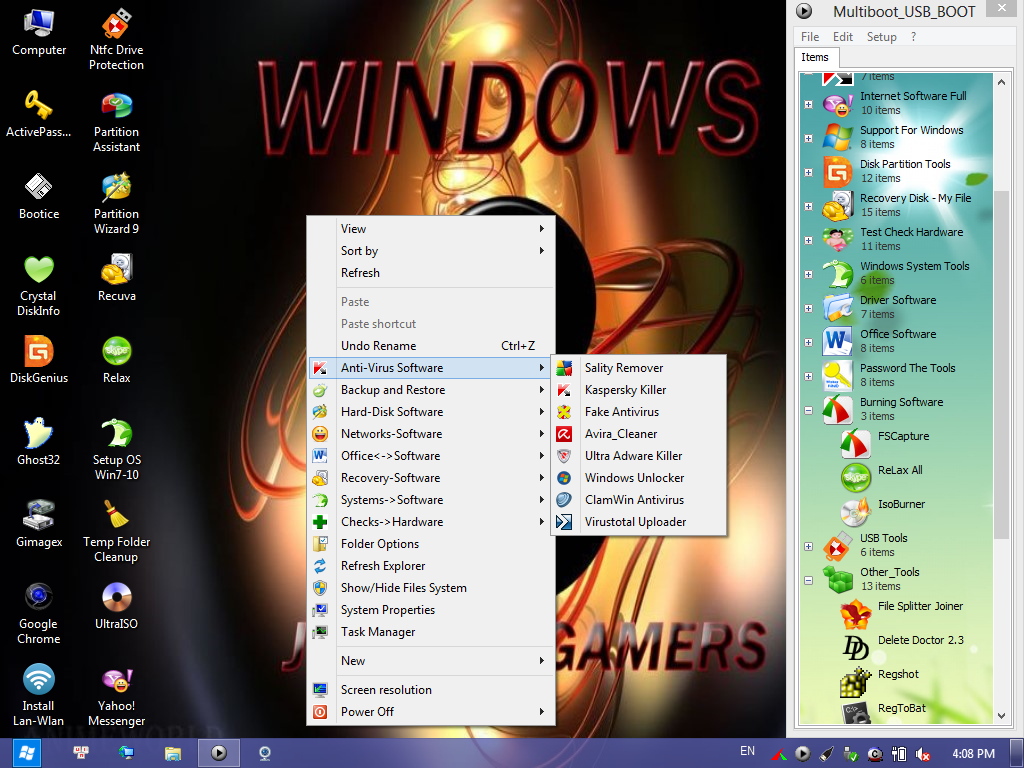Click scroll down arrow in Items panel
This screenshot has height=768, width=1024.
coord(1002,716)
